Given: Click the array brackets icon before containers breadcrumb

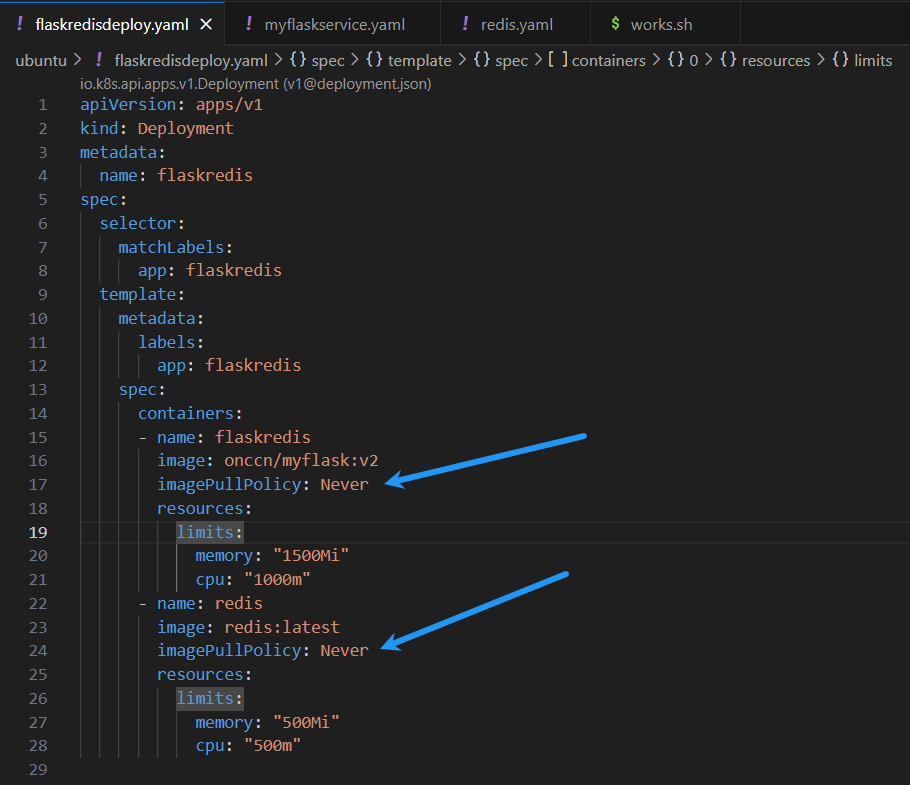Looking at the screenshot, I should click(558, 60).
